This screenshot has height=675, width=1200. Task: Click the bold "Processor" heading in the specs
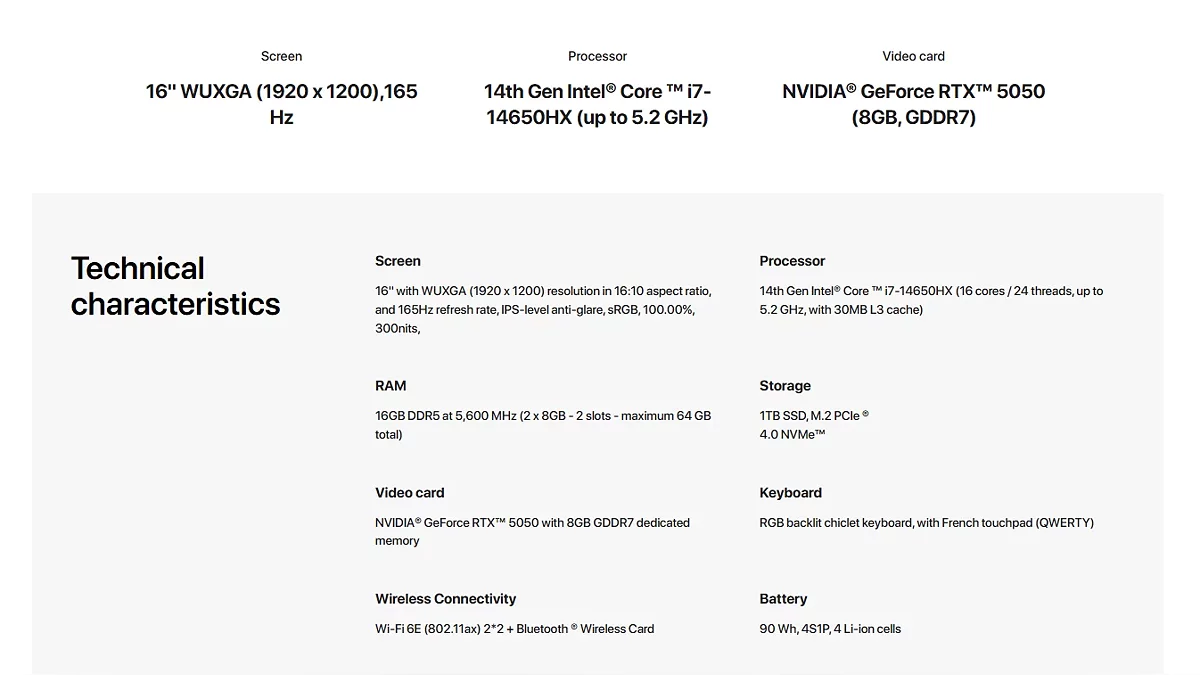click(x=792, y=261)
